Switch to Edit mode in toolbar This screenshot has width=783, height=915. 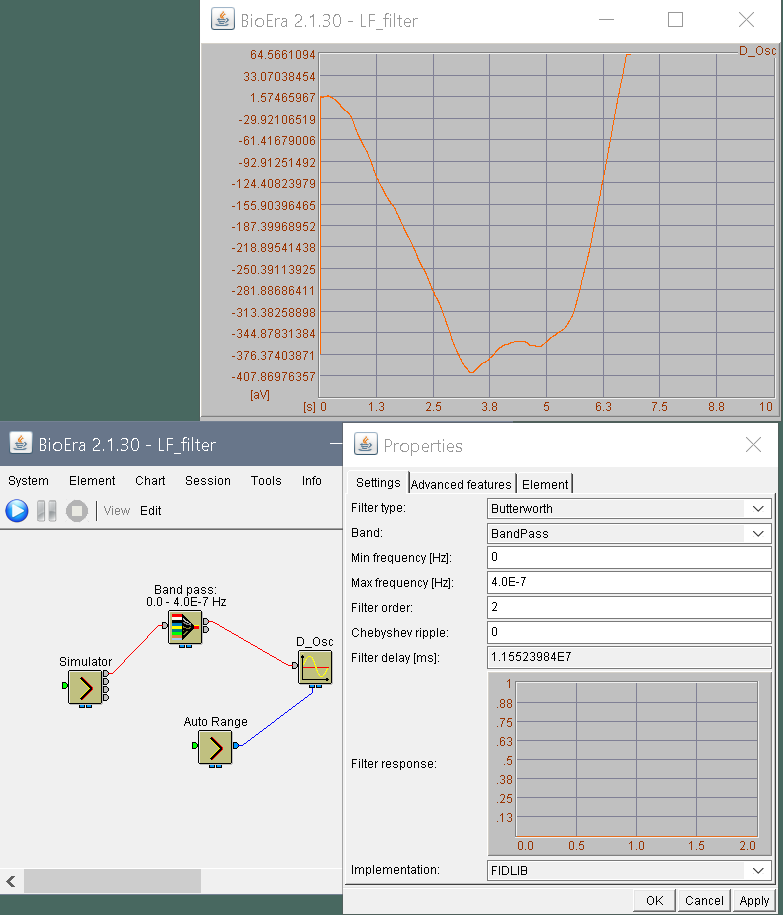(x=151, y=511)
